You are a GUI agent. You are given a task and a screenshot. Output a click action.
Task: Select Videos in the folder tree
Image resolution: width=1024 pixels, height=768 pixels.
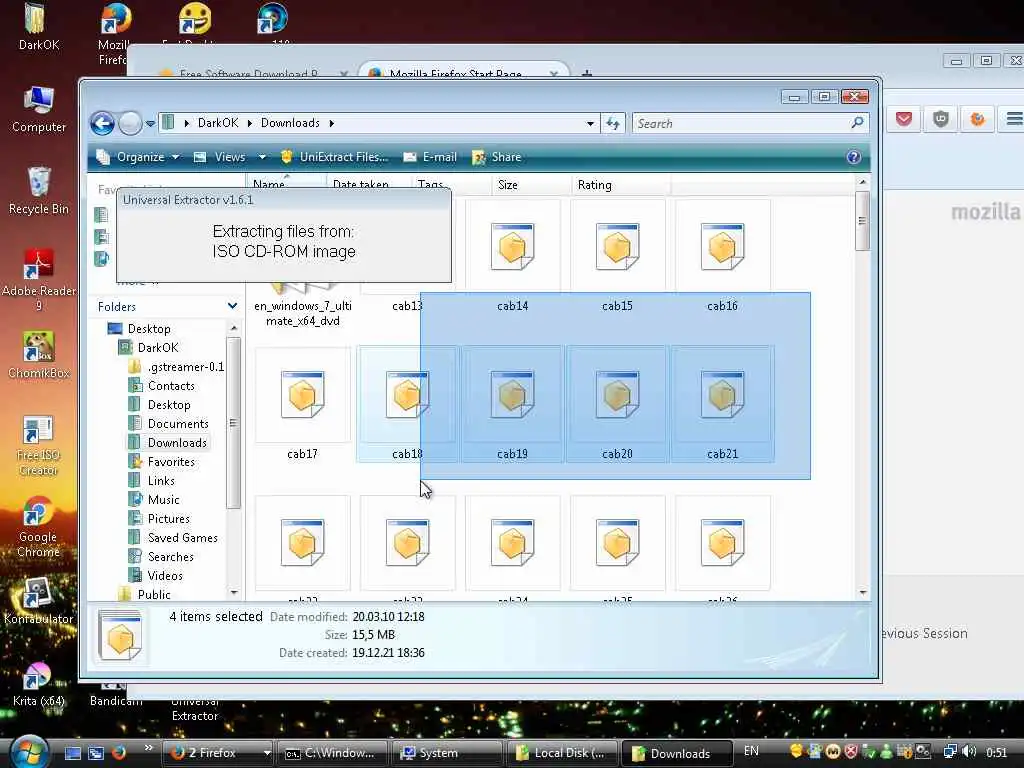pyautogui.click(x=165, y=575)
